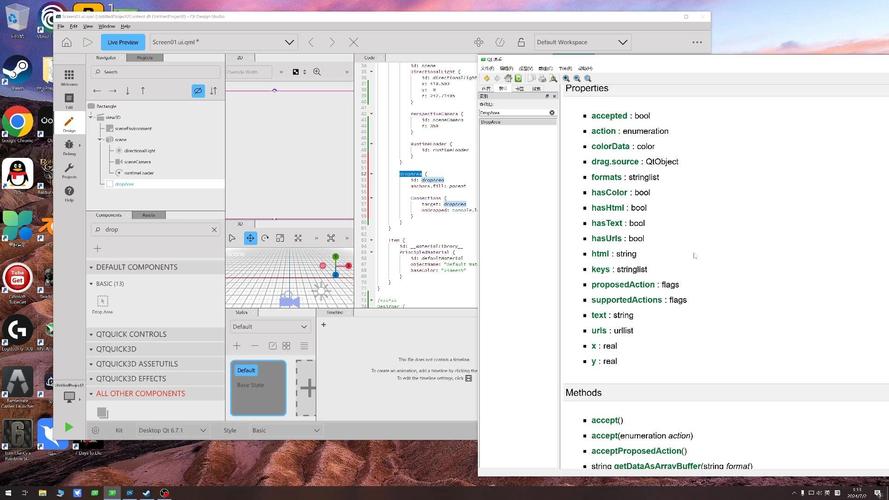889x500 pixels.
Task: Click the green run triangle at bottom-left sidebar
Action: point(69,427)
